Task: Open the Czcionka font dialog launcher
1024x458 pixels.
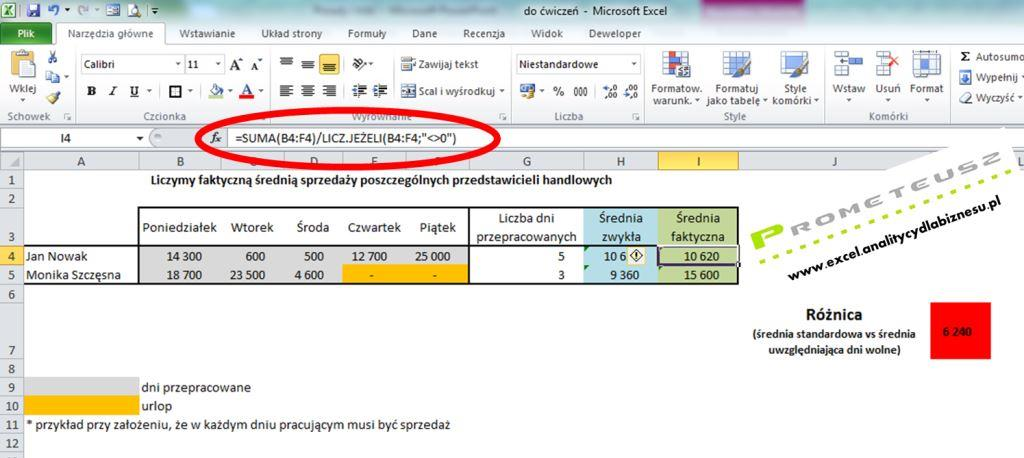Action: (x=263, y=116)
